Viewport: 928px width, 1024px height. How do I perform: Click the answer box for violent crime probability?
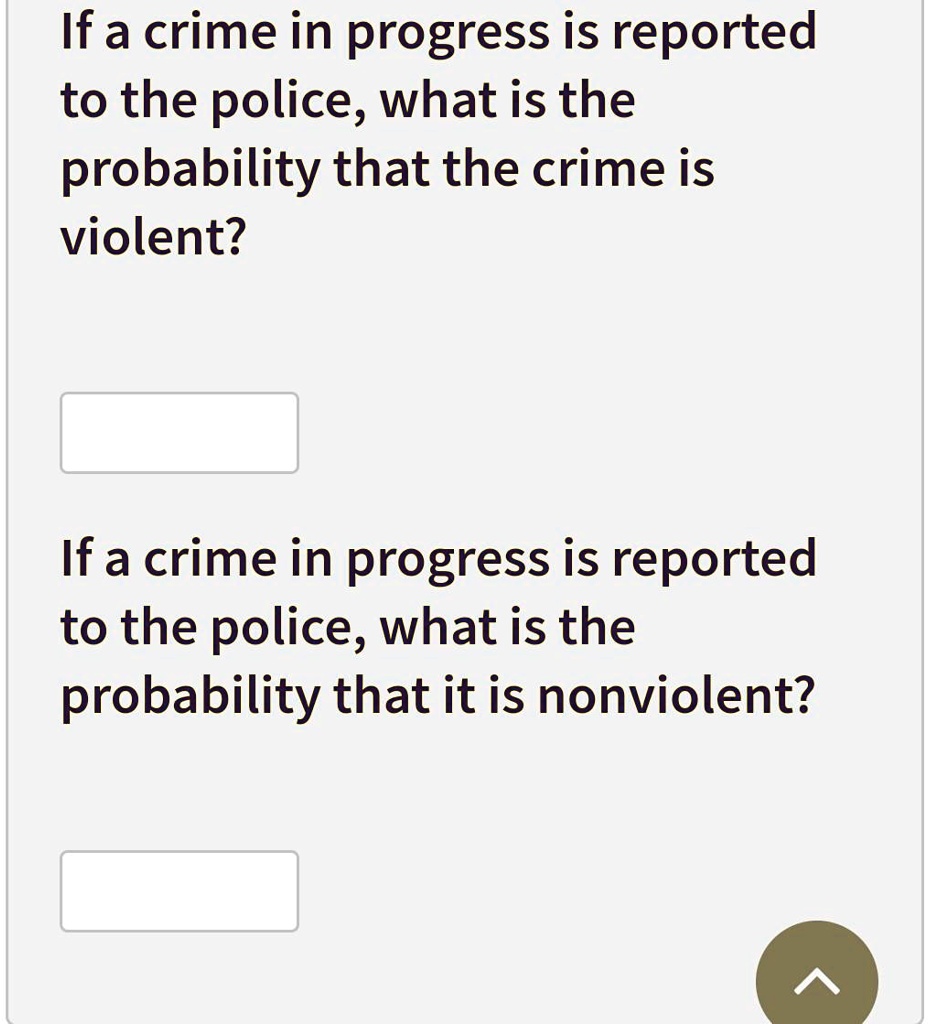179,432
